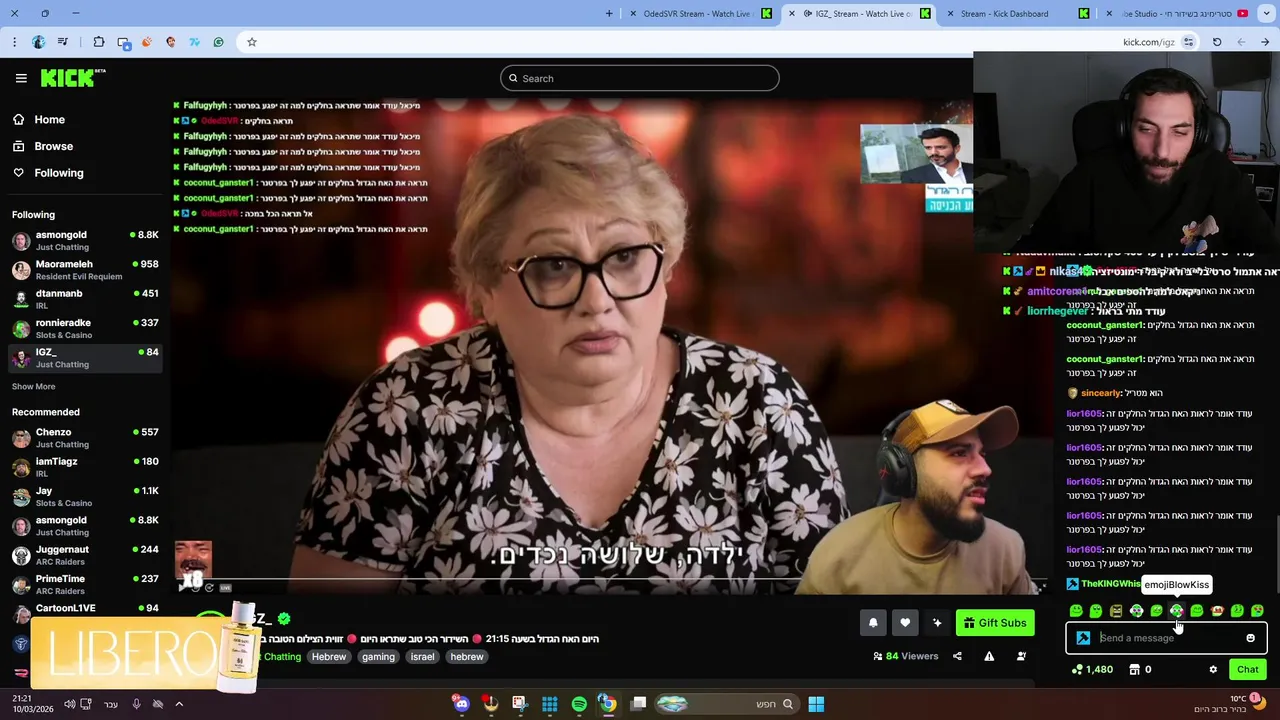The height and width of the screenshot is (720, 1280).
Task: Reload the page in browser toolbar
Action: tap(1217, 42)
